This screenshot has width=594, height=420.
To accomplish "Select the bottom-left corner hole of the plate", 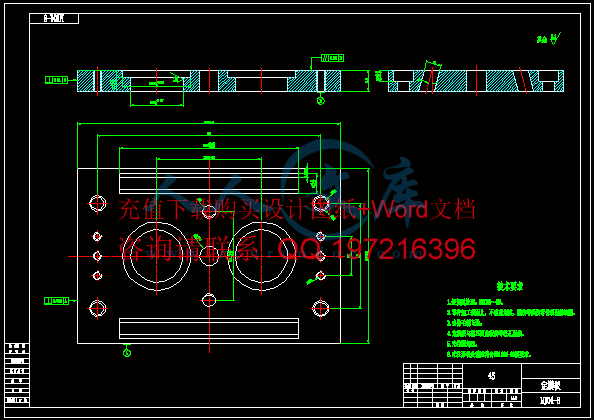I will [x=97, y=308].
